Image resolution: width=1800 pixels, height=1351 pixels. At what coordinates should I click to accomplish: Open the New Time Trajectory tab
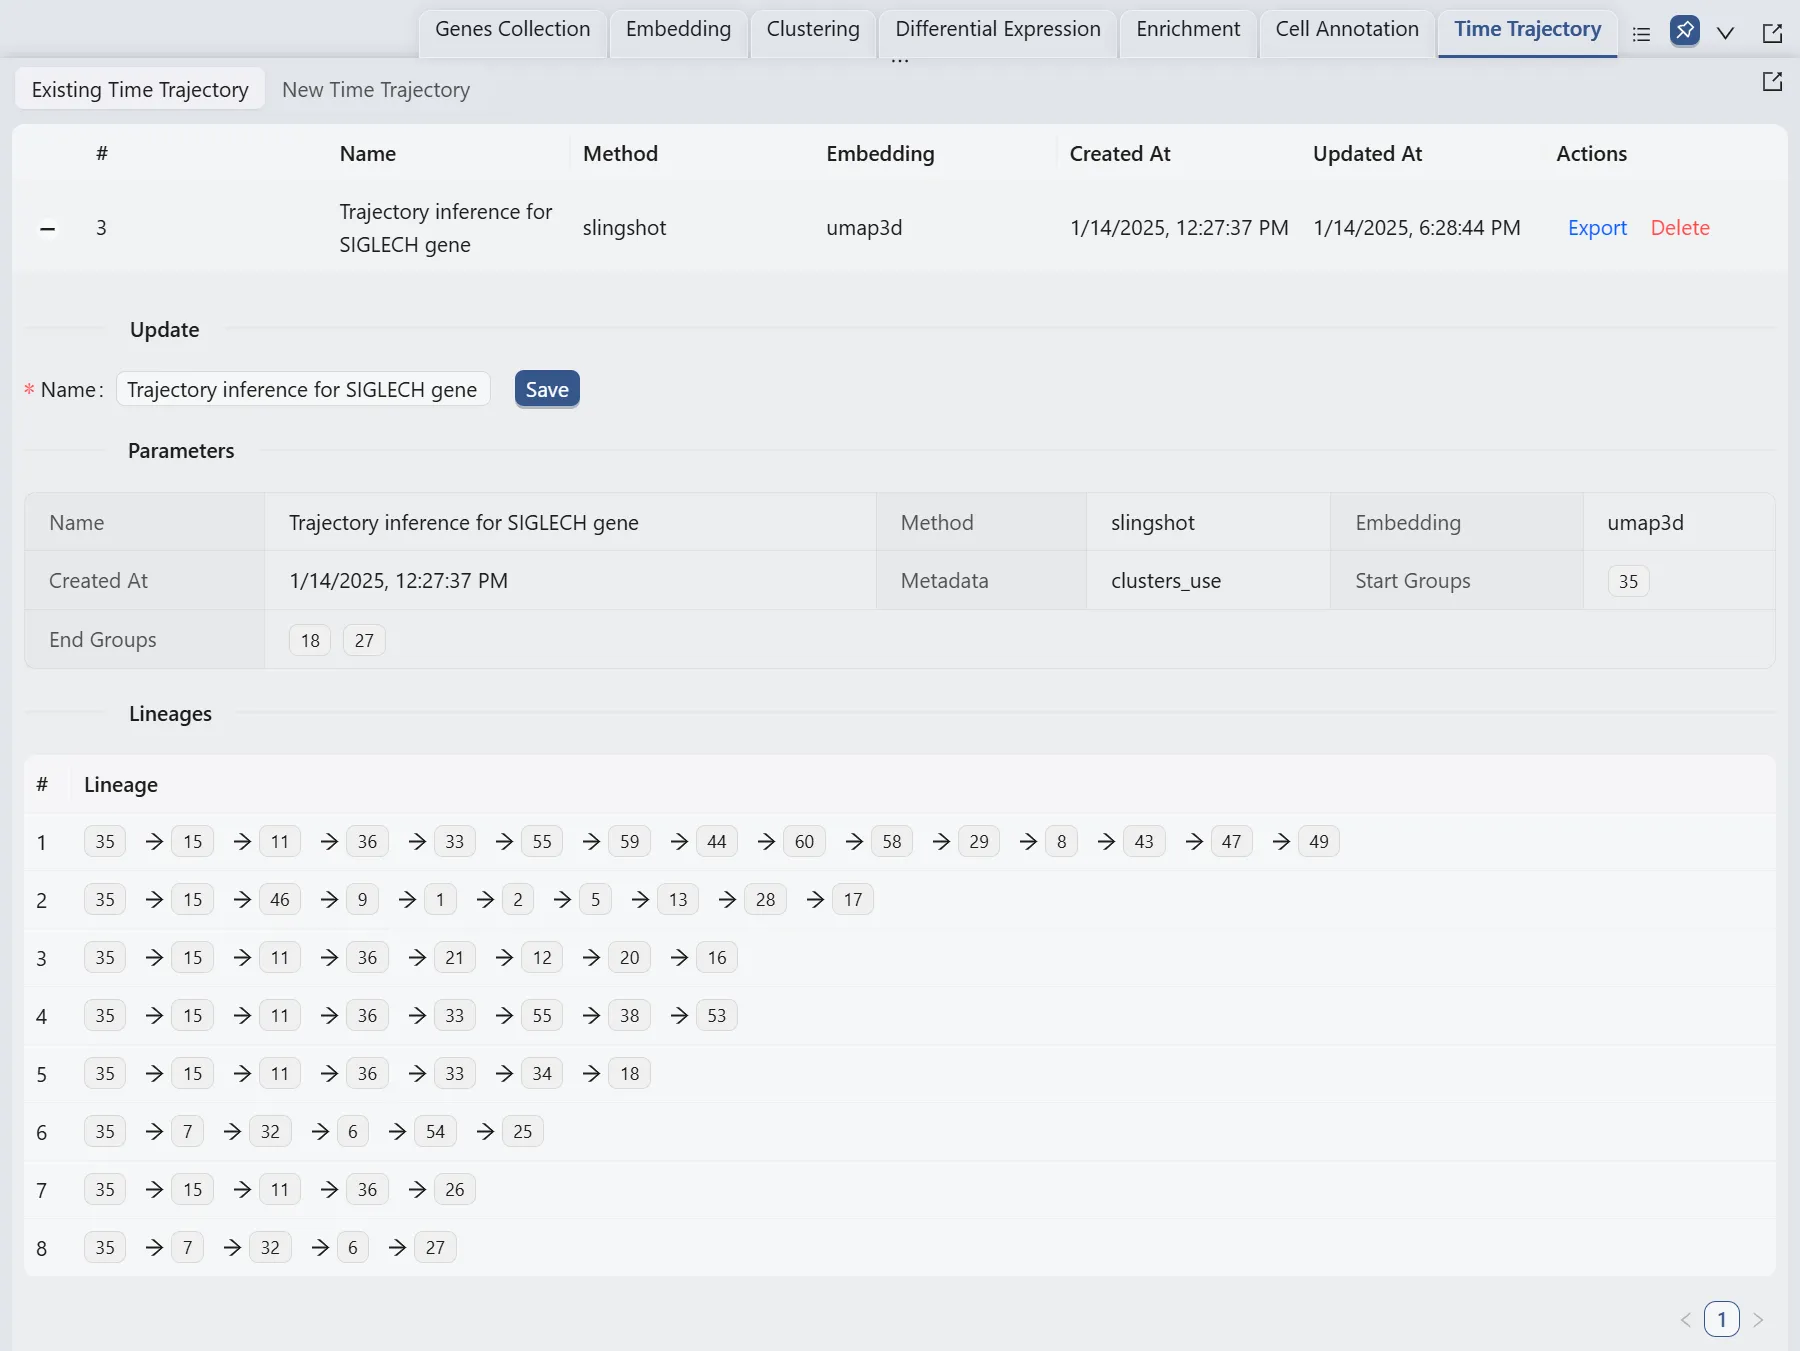click(x=375, y=90)
